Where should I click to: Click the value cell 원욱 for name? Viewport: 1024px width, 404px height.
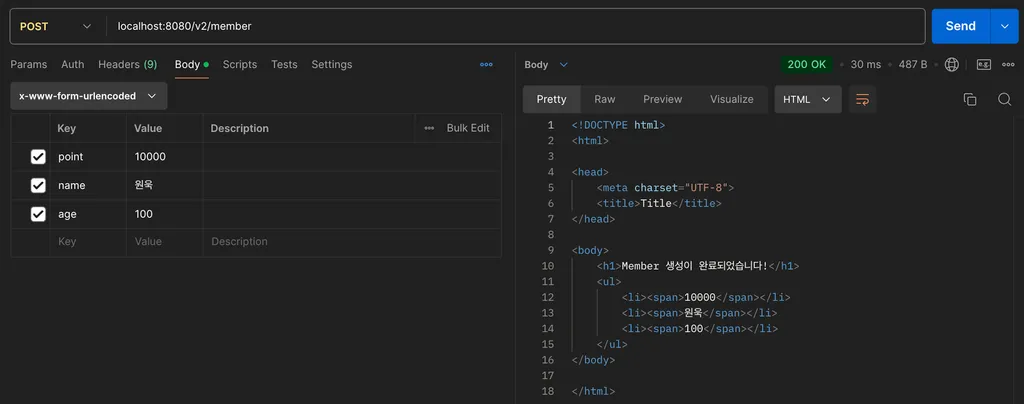pos(165,185)
